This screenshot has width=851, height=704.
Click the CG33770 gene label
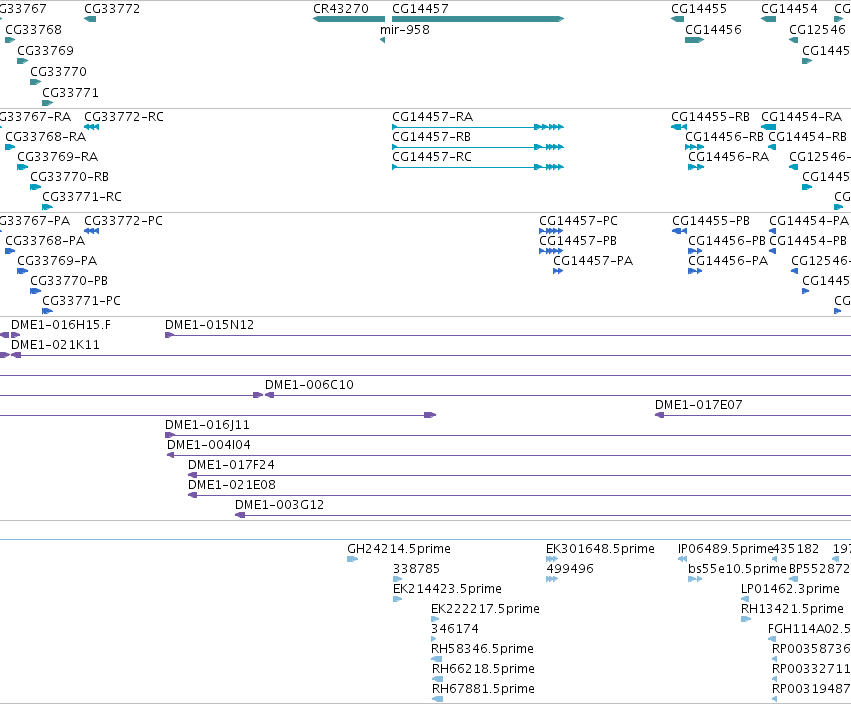point(59,72)
